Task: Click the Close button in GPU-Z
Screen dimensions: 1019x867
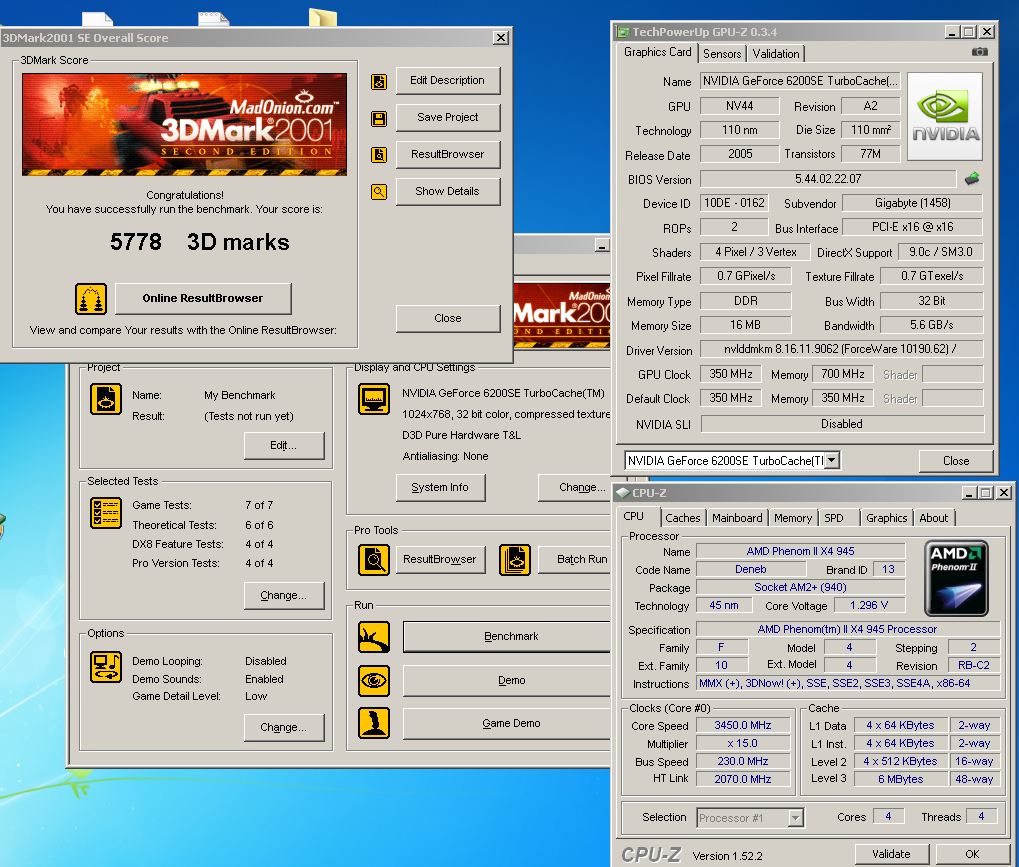Action: tap(955, 461)
